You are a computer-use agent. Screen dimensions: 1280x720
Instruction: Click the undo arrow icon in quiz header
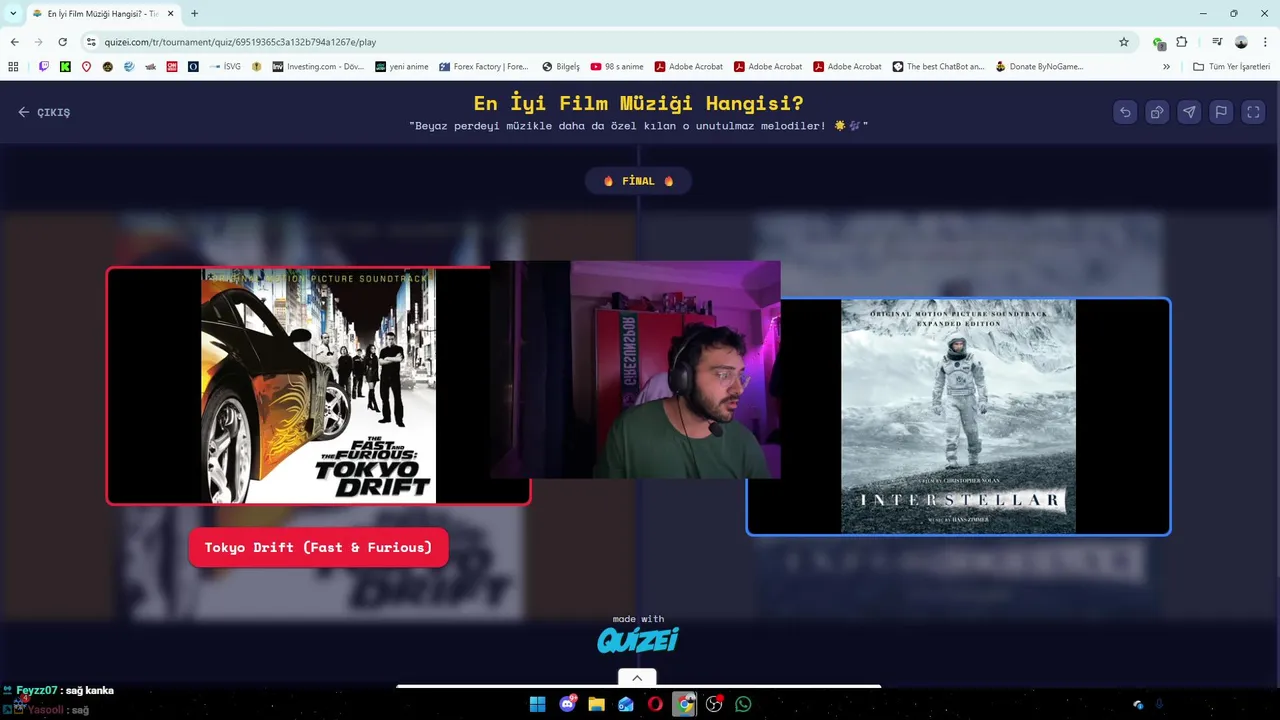click(1125, 112)
